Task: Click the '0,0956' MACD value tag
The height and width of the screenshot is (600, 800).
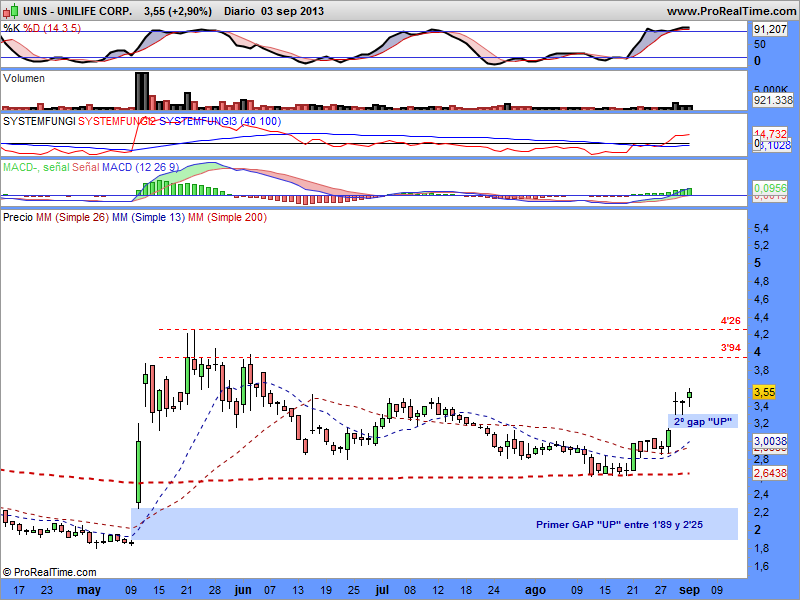Action: click(770, 188)
